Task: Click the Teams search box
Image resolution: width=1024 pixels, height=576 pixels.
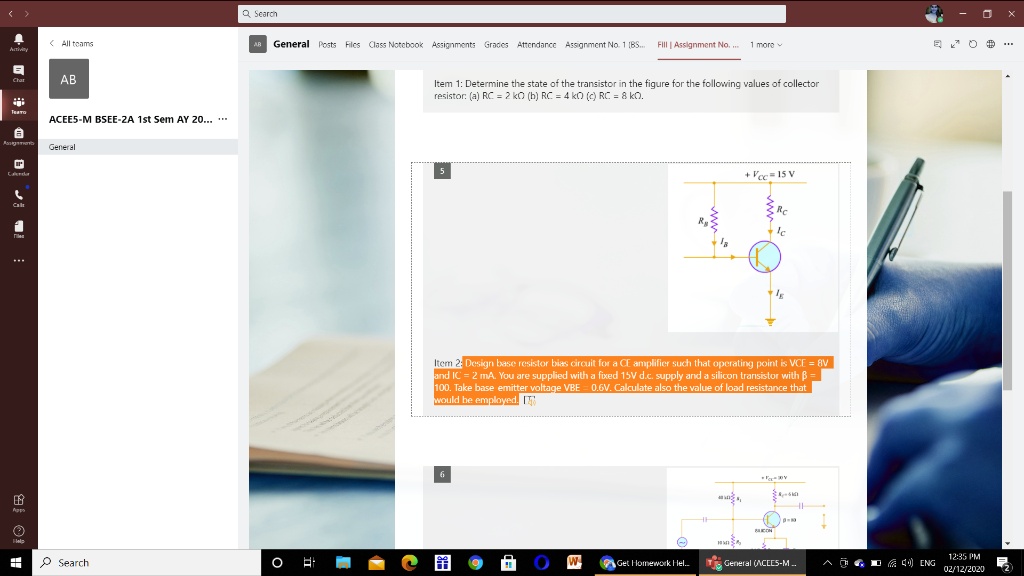Action: (x=511, y=14)
